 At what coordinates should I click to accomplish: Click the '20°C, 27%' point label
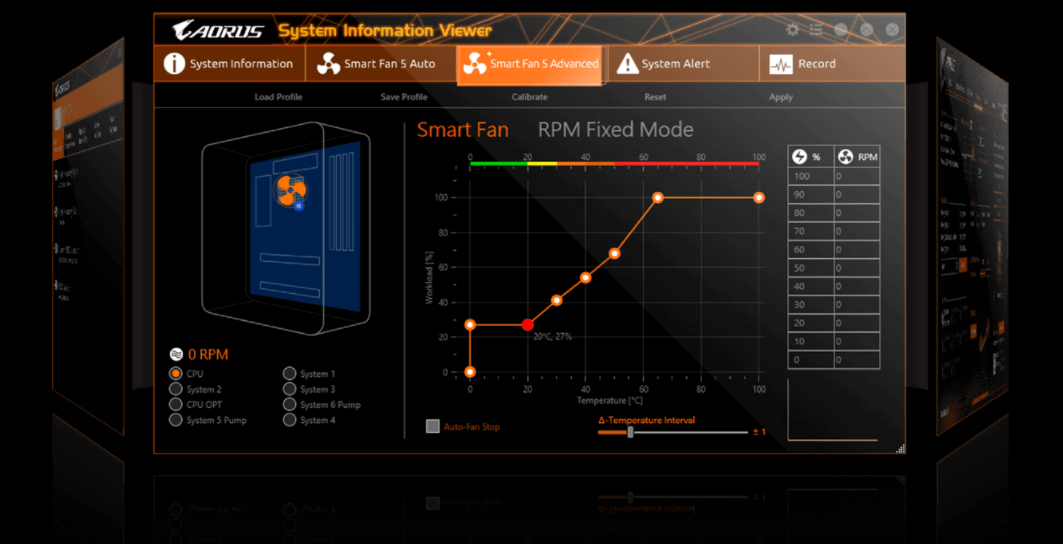(x=552, y=336)
